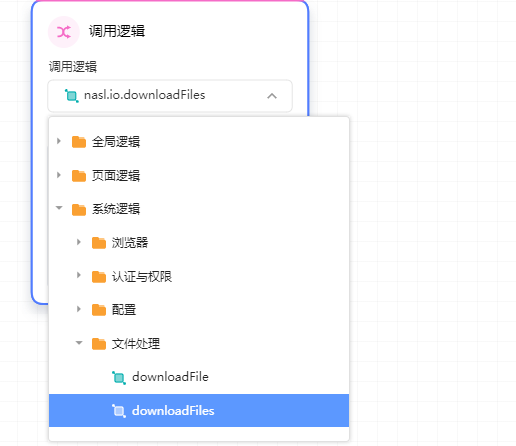The height and width of the screenshot is (446, 516).
Task: Select the 认证与权限 tree item label
Action: coord(142,277)
